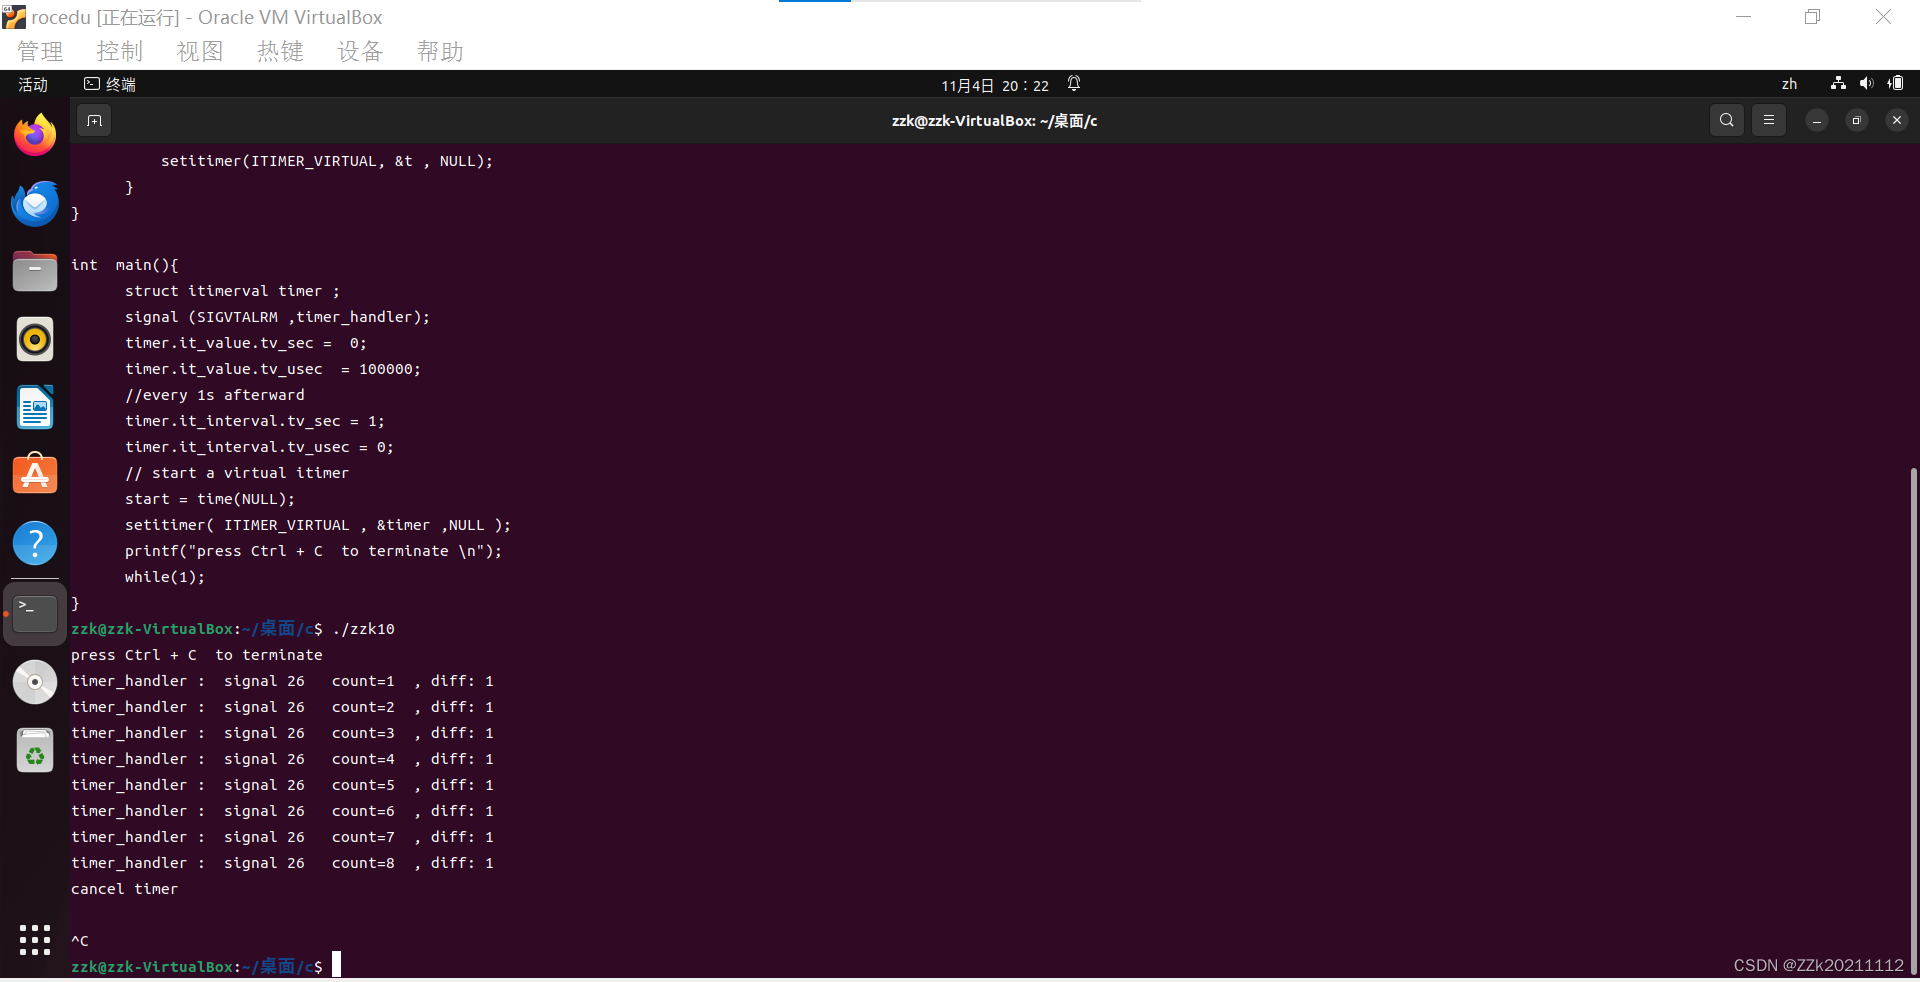Click the '//every 1s afterward' comment
This screenshot has height=982, width=1920.
215,395
